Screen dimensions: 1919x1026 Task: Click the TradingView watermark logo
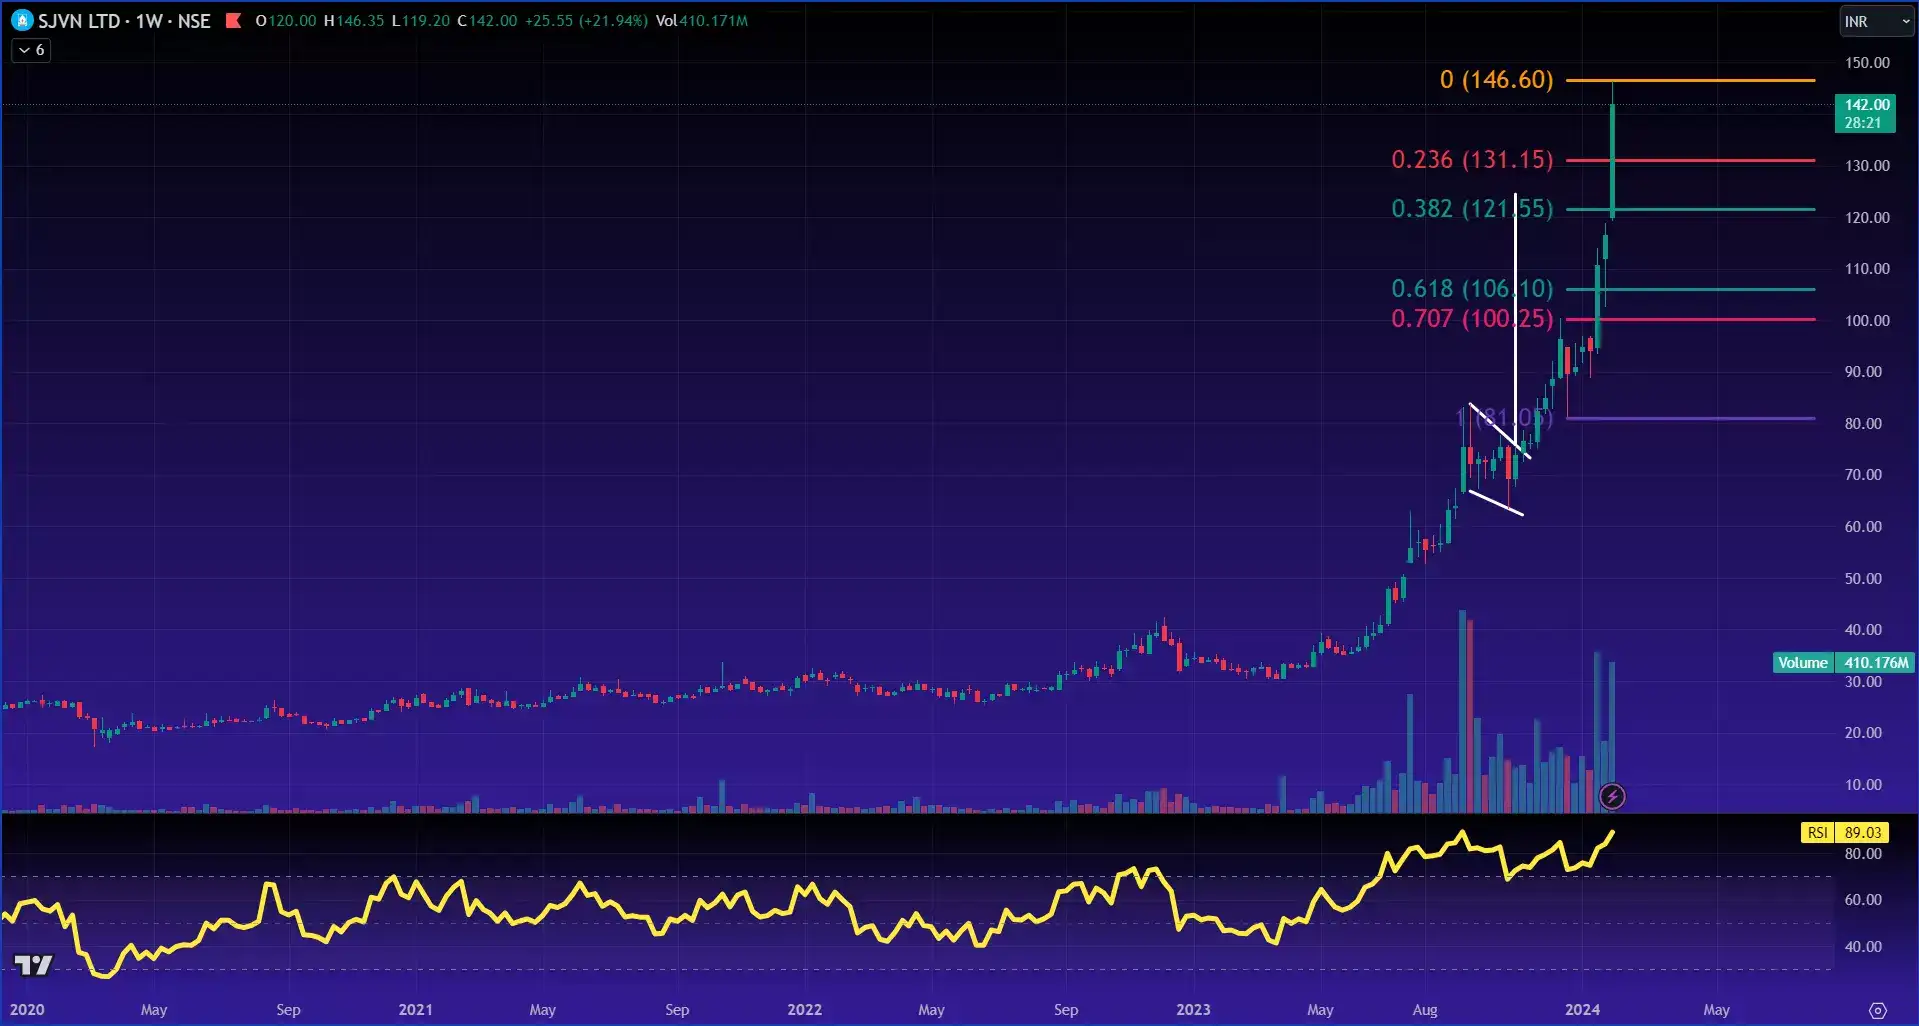pyautogui.click(x=33, y=965)
